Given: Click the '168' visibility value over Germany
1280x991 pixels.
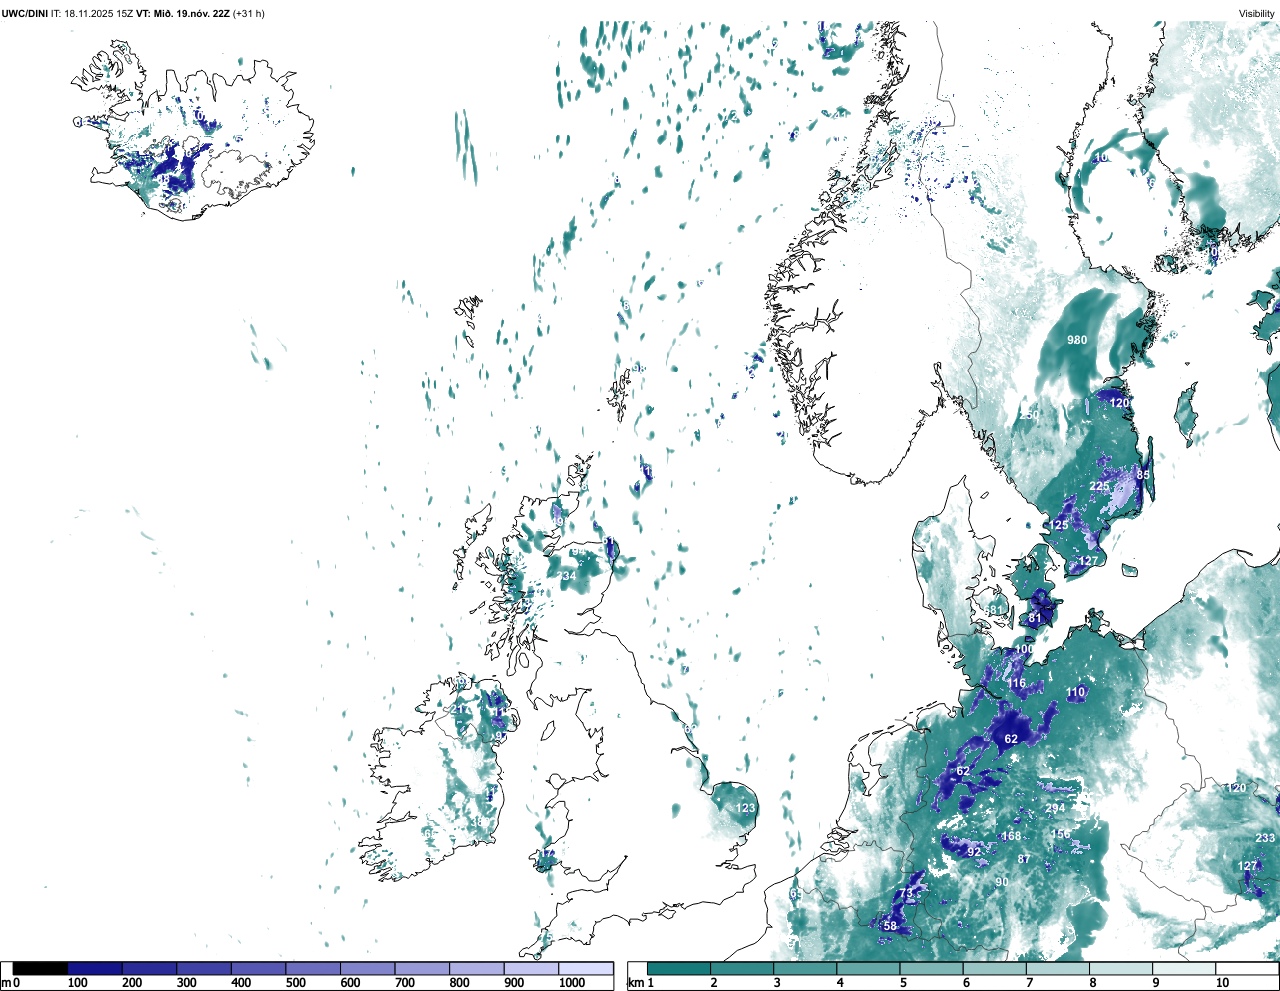Looking at the screenshot, I should [1012, 836].
